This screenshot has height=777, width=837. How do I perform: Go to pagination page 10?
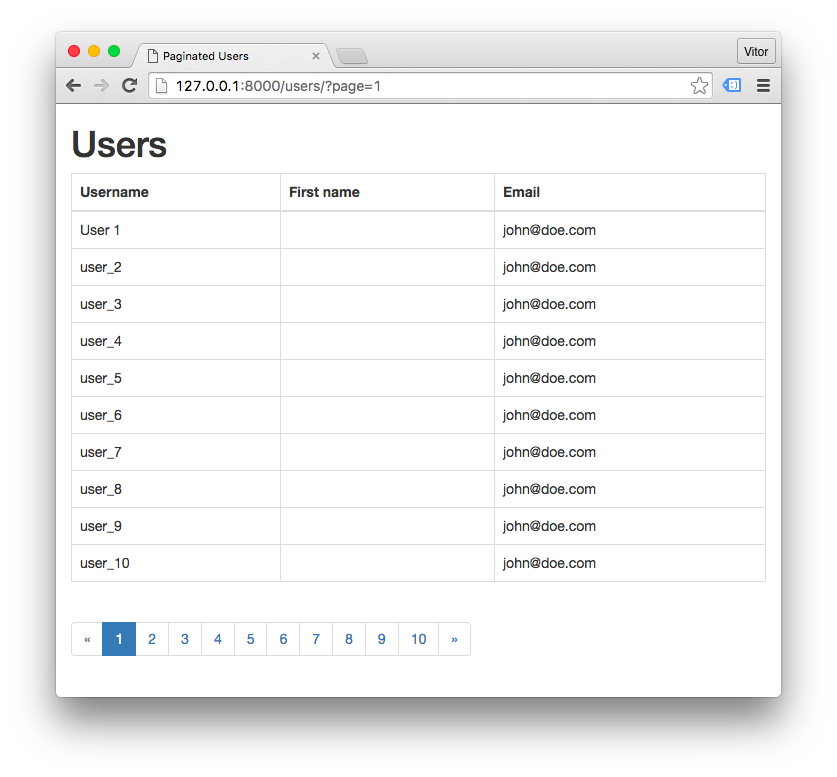(x=418, y=639)
